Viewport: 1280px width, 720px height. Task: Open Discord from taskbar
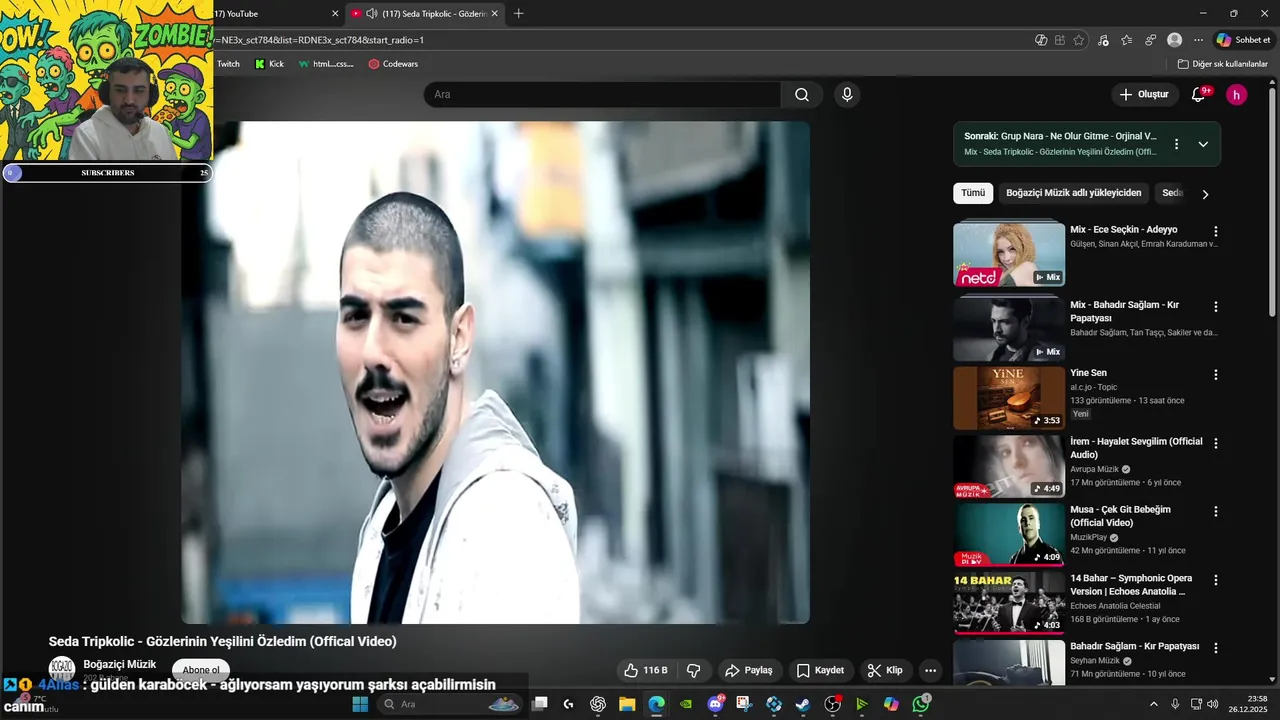tap(715, 704)
